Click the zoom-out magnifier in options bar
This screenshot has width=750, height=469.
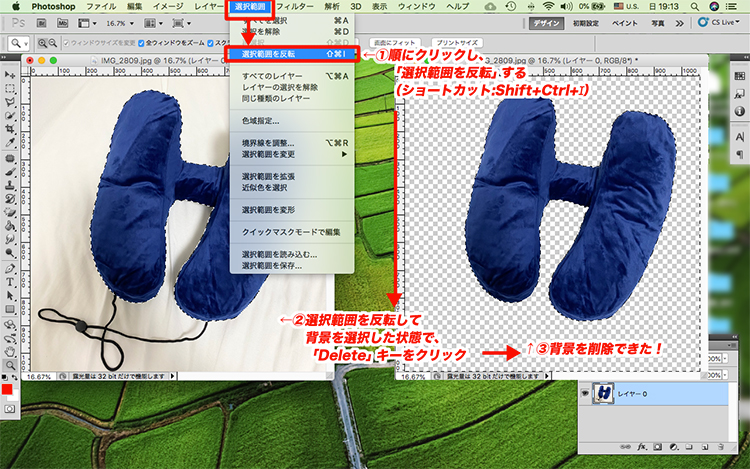pyautogui.click(x=53, y=43)
